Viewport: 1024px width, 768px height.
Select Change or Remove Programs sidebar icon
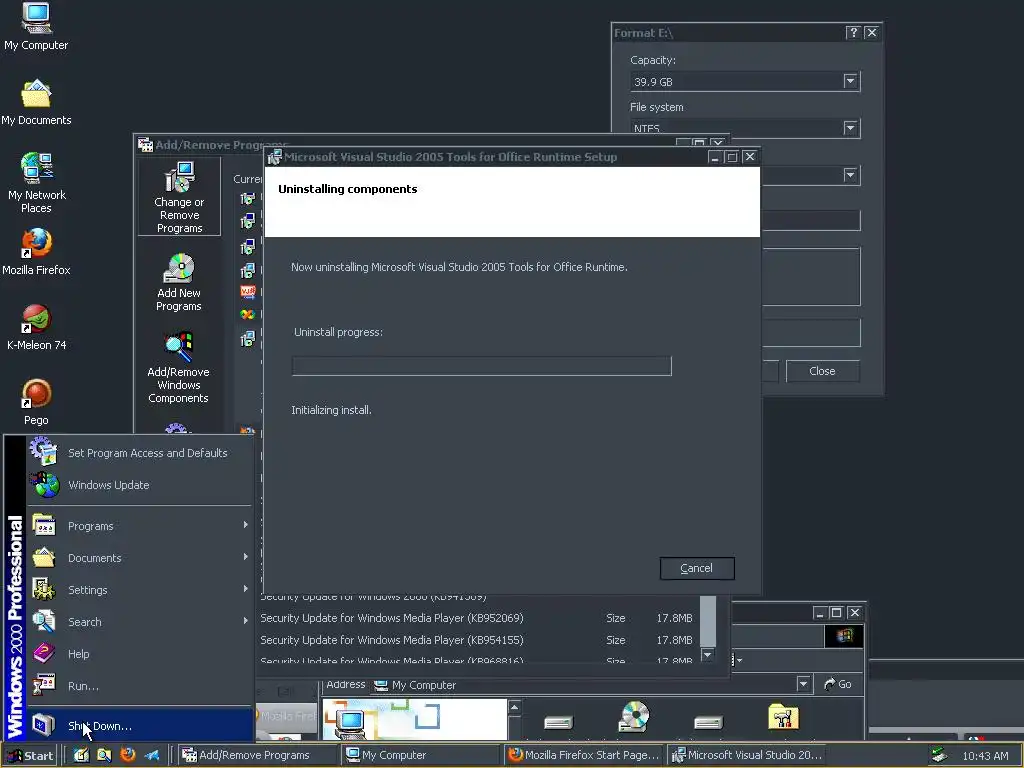click(x=179, y=197)
